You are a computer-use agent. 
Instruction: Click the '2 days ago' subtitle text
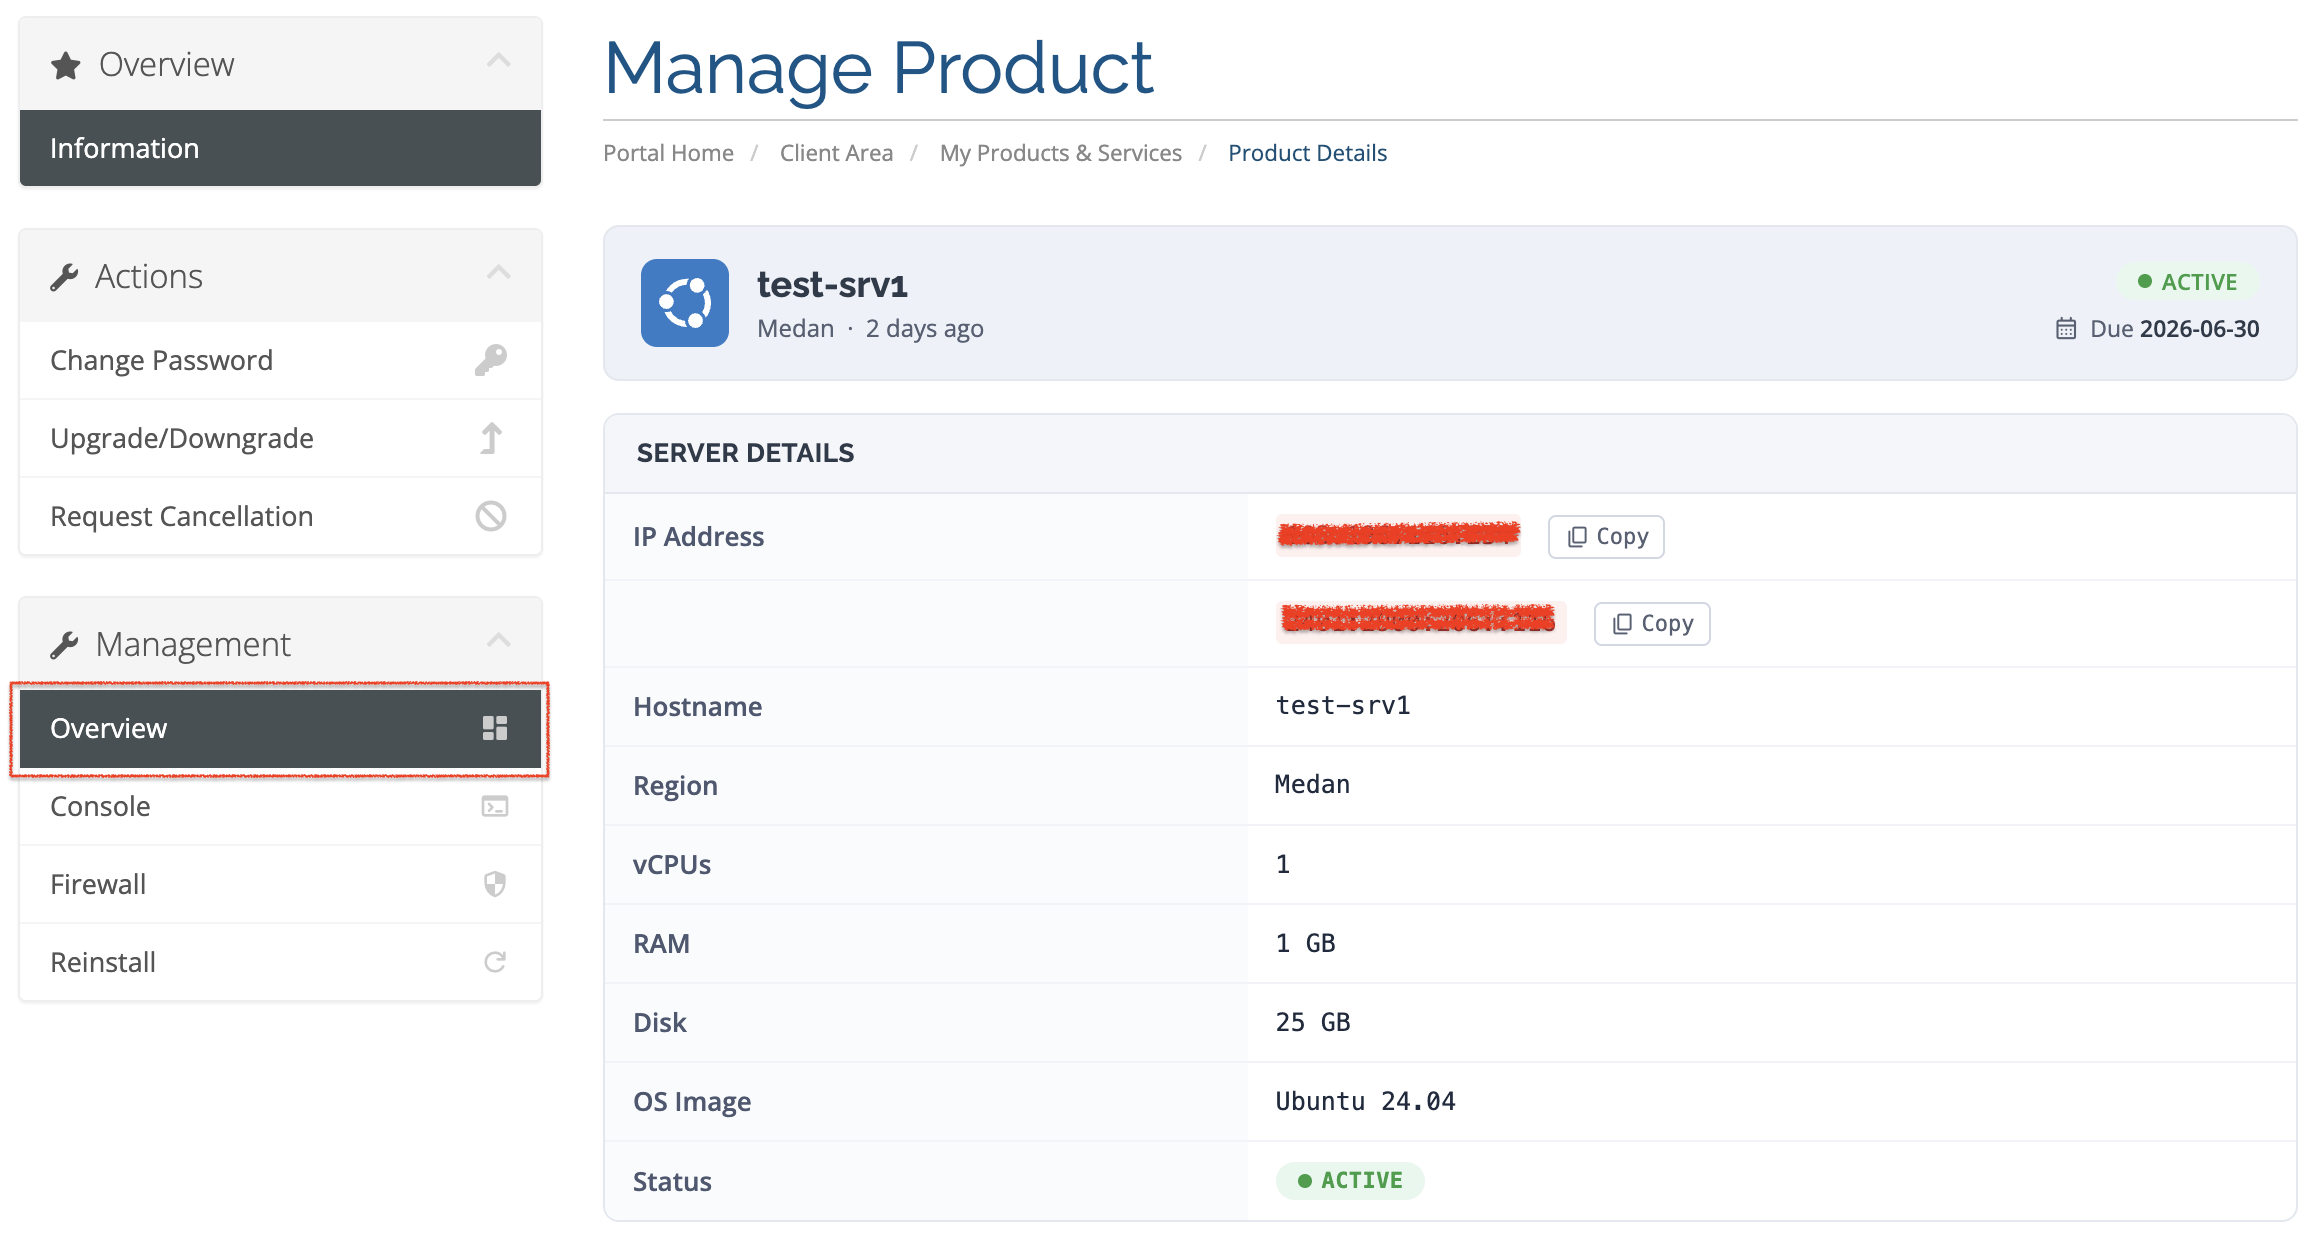[924, 329]
